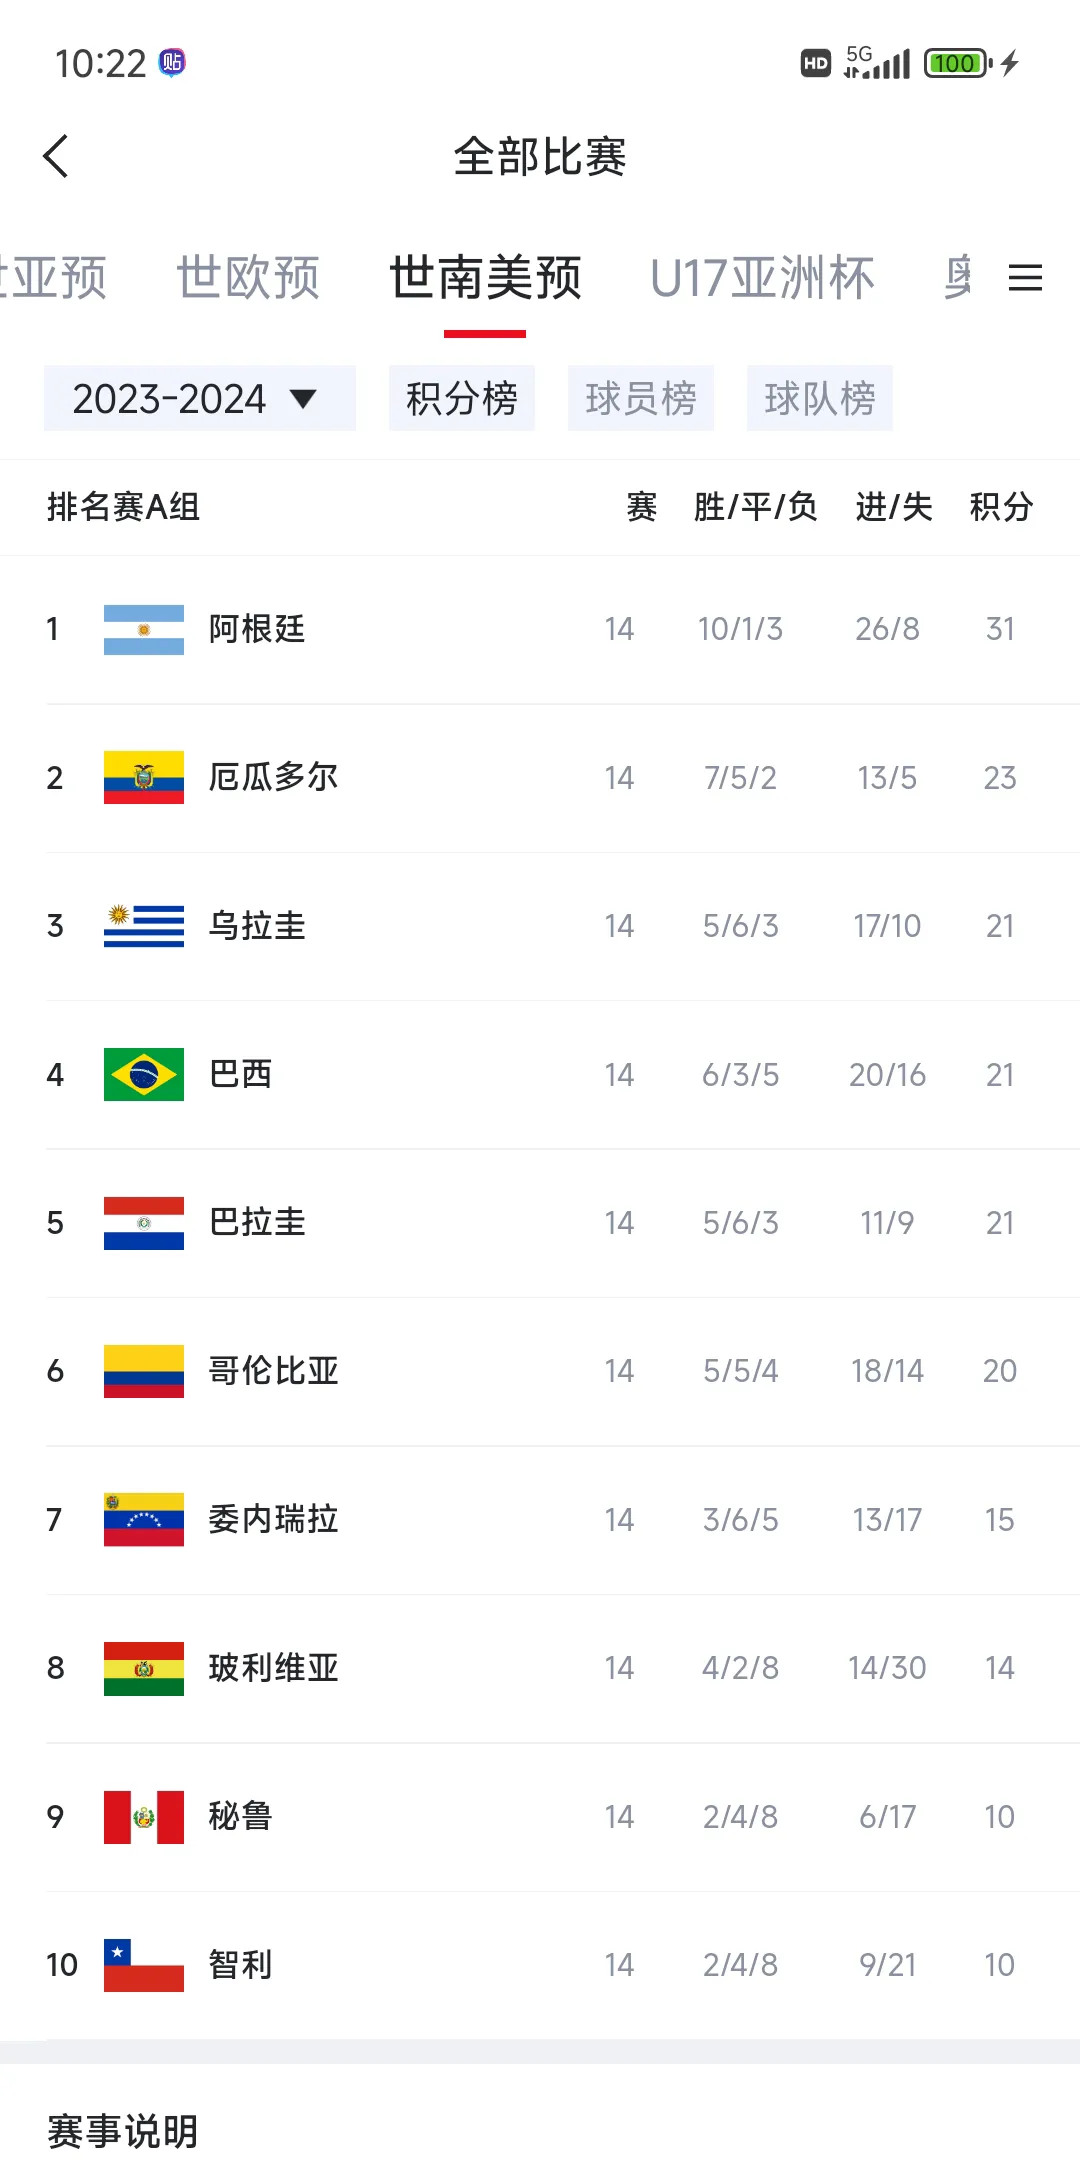Screen dimensions: 1080x2160
Task: Open the 玻利维亚 team row
Action: [x=273, y=1668]
